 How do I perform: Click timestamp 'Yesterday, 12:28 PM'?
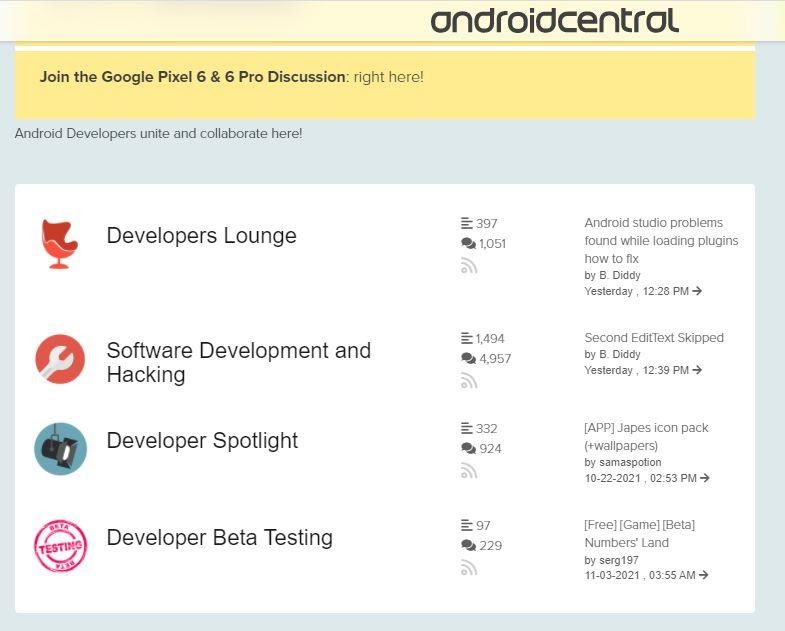[x=636, y=291]
